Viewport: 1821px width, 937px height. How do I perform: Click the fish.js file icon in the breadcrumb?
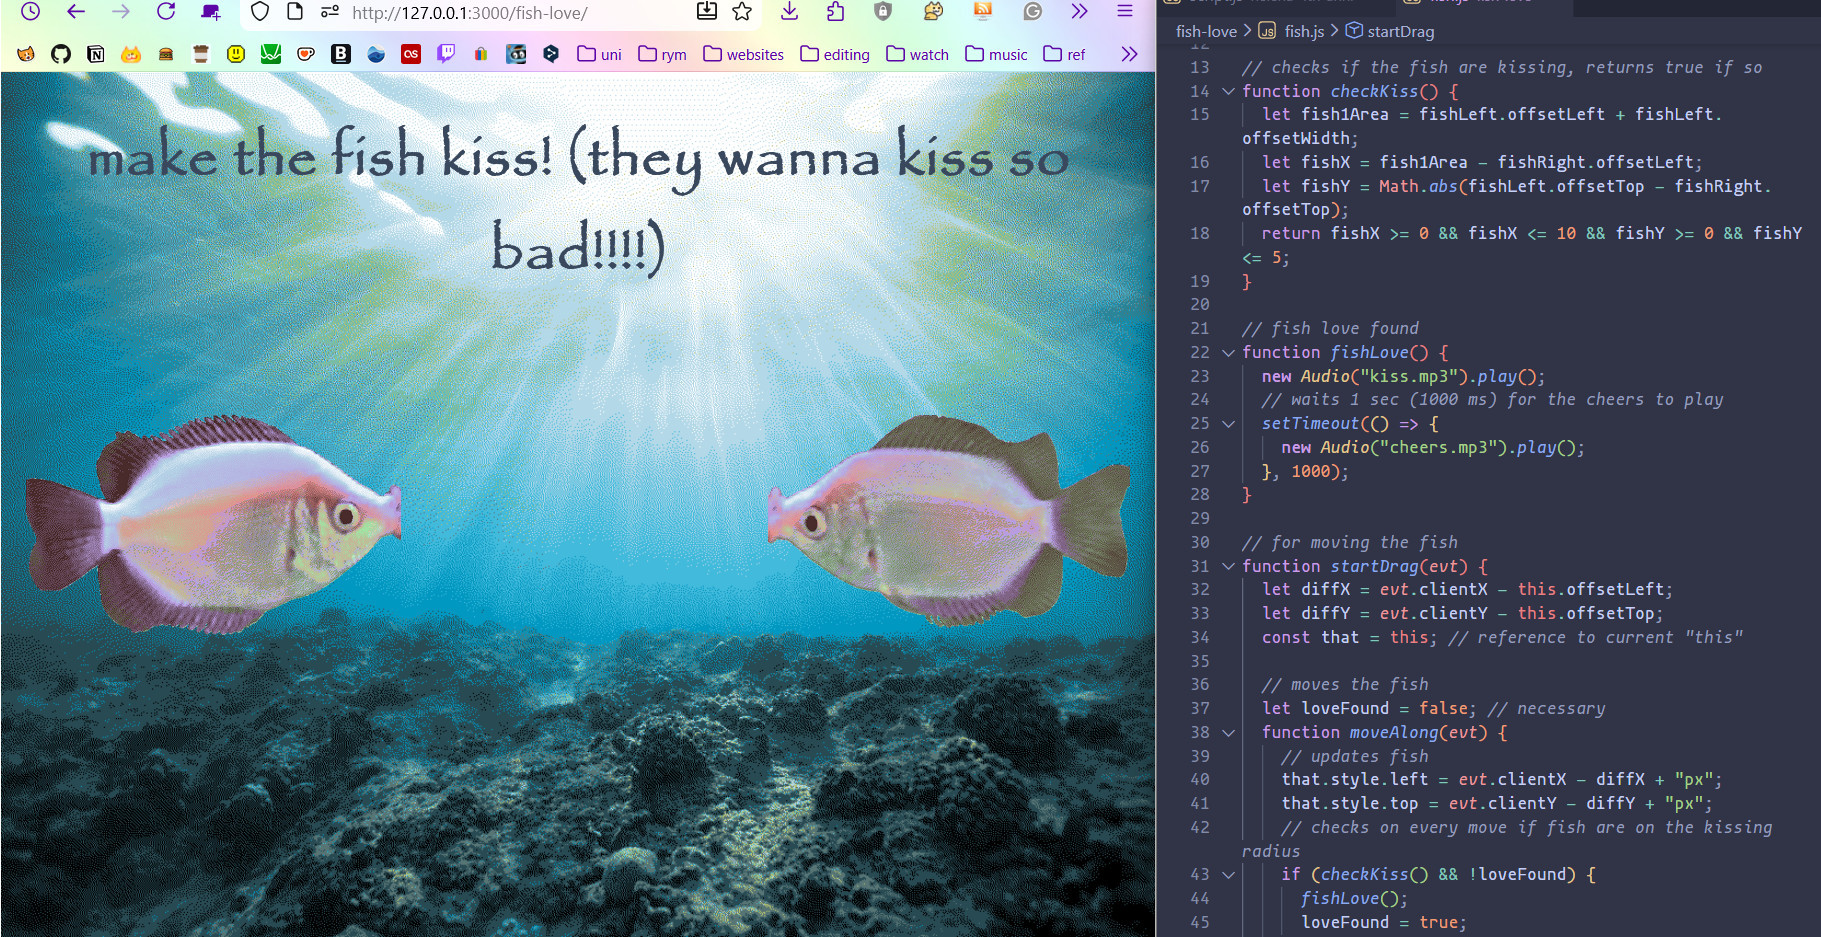tap(1267, 31)
